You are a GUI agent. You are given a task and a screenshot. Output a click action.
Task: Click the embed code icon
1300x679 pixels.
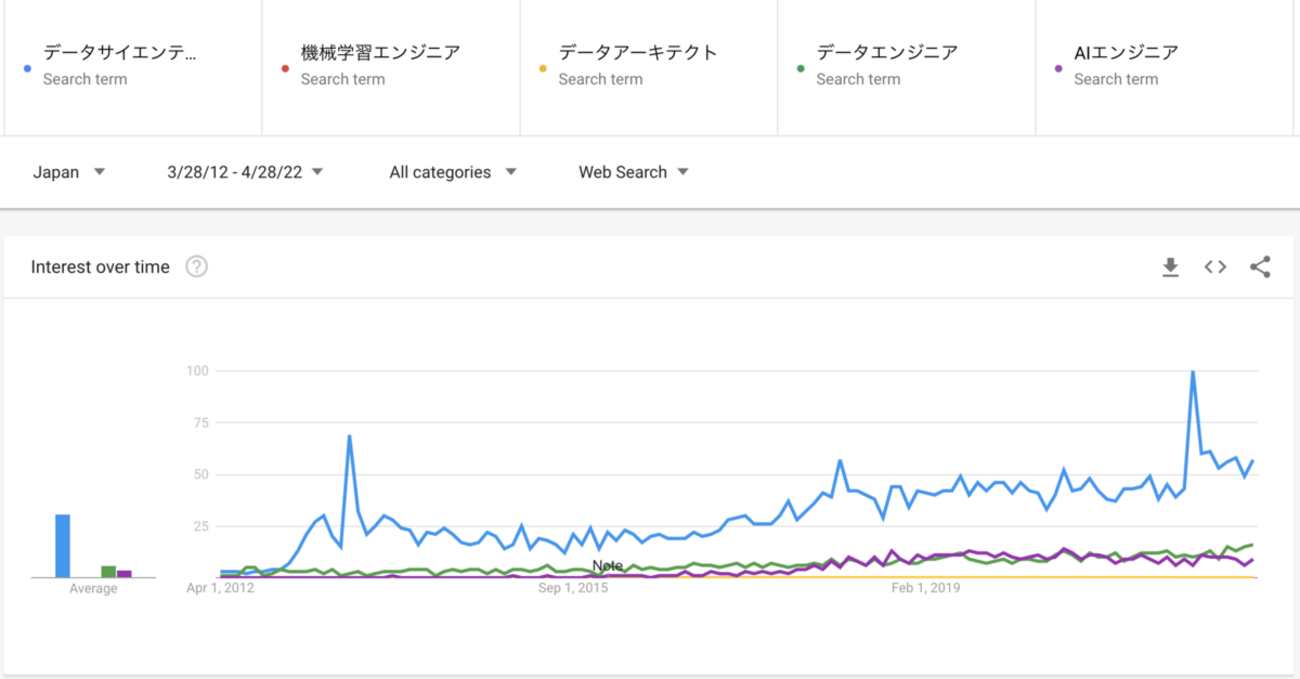point(1215,267)
